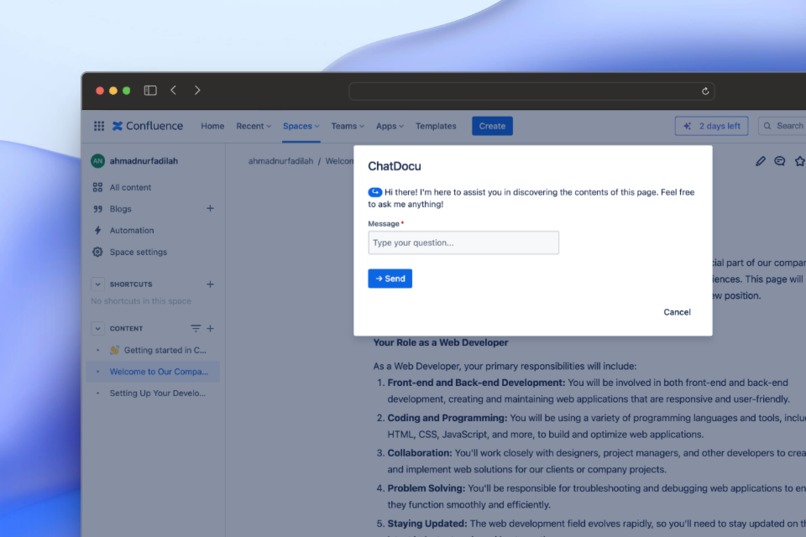Image resolution: width=806 pixels, height=537 pixels.
Task: Open the Teams dropdown menu
Action: click(x=347, y=126)
